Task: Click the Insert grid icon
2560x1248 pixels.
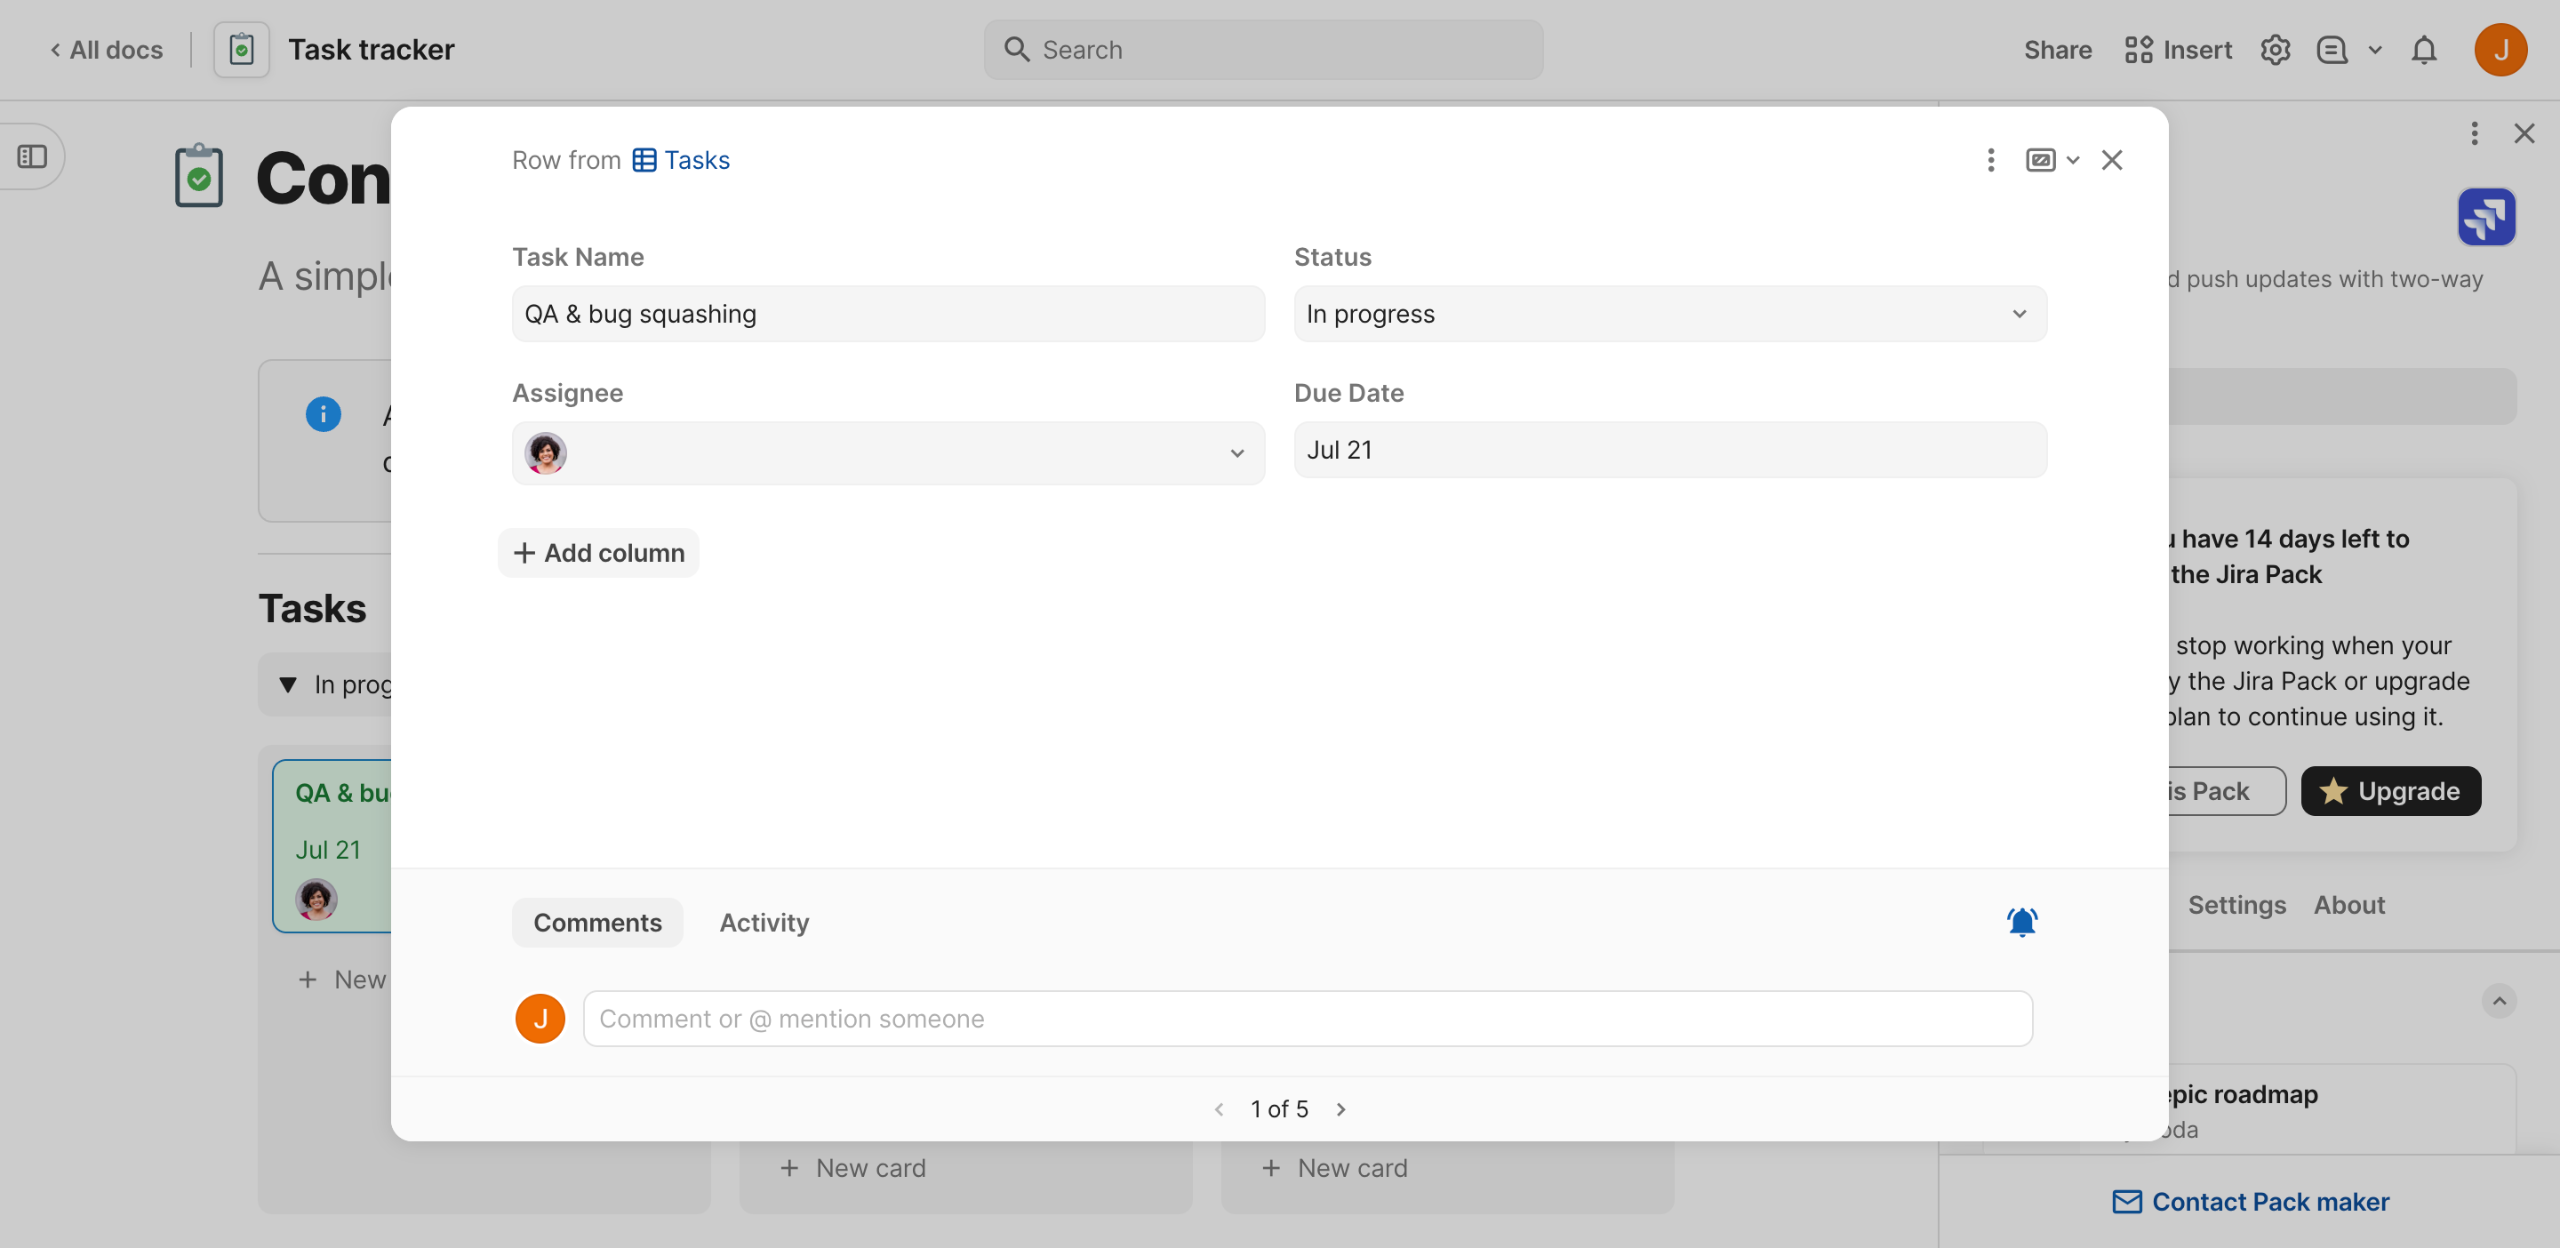Action: coord(2138,50)
